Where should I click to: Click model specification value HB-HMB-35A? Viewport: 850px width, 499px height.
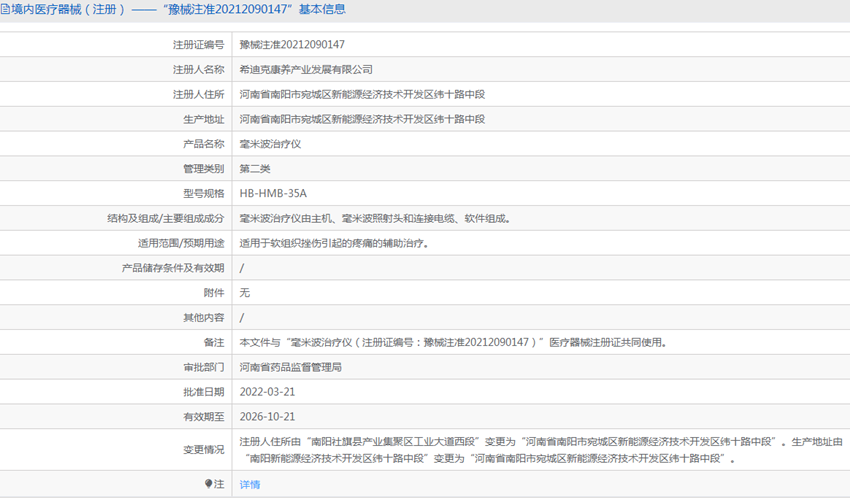pos(273,194)
